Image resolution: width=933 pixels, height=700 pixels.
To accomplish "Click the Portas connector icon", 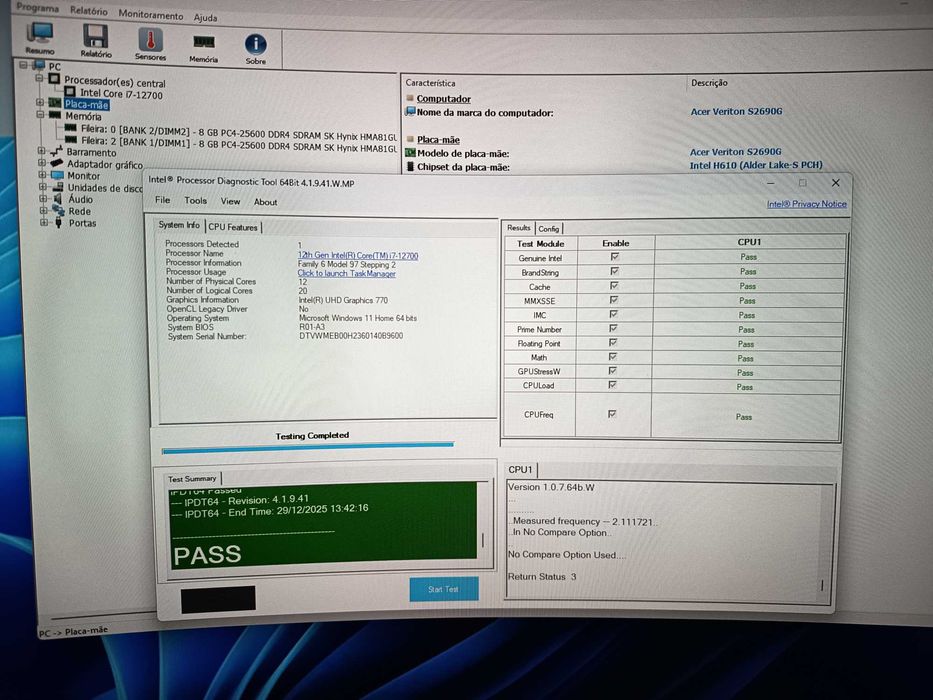I will click(x=58, y=222).
